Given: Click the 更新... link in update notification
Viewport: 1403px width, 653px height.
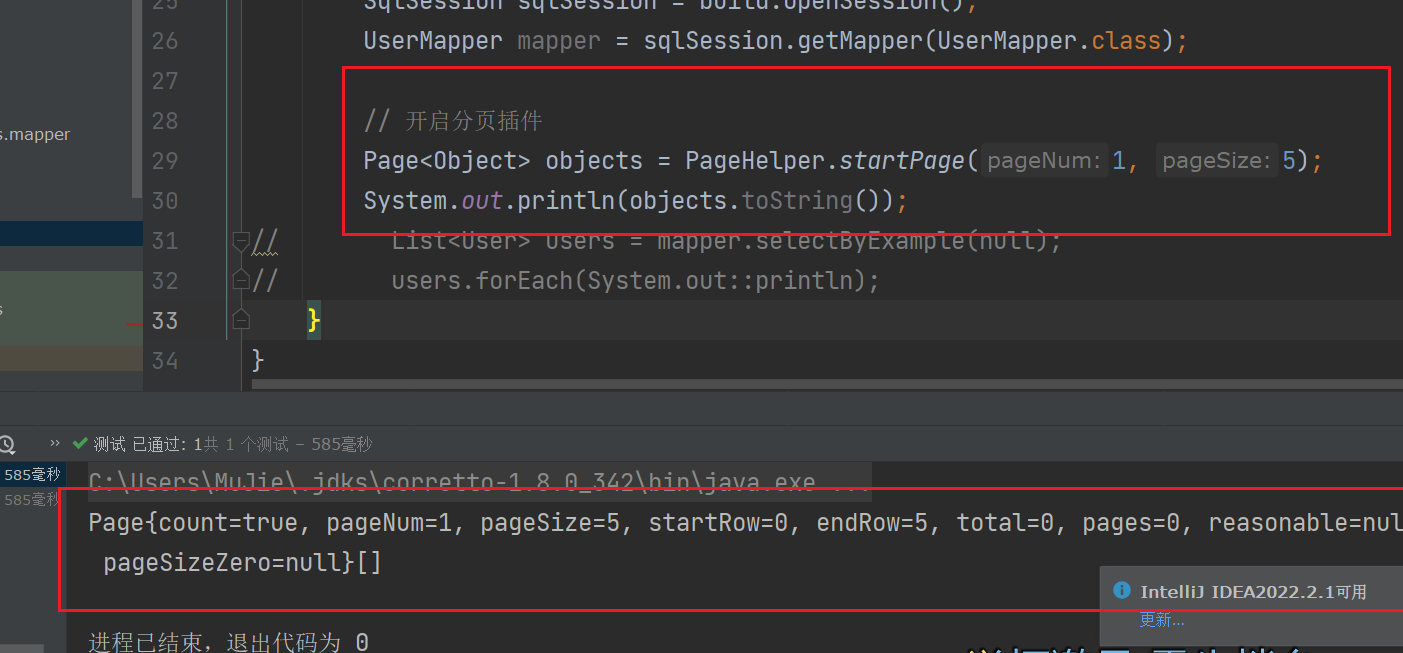Looking at the screenshot, I should tap(1161, 620).
